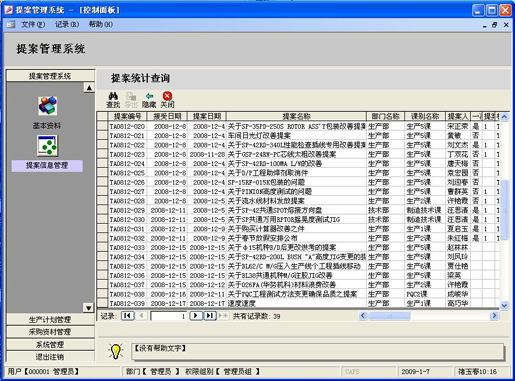515x381 pixels.
Task: Go to first record button
Action: (128, 316)
